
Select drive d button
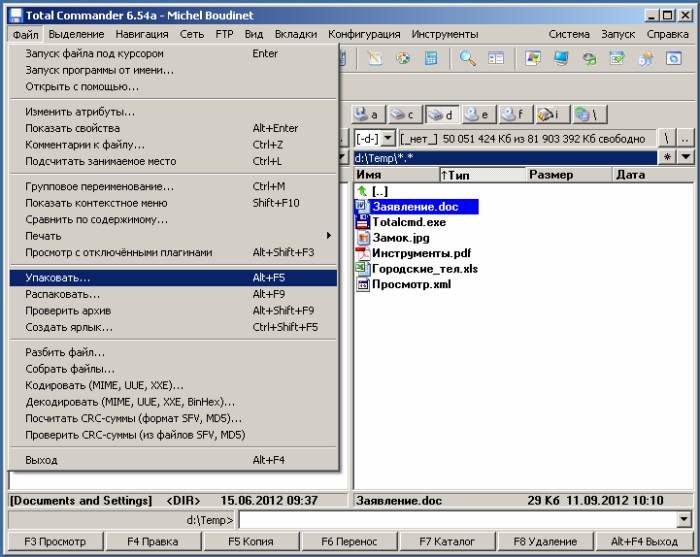[442, 115]
